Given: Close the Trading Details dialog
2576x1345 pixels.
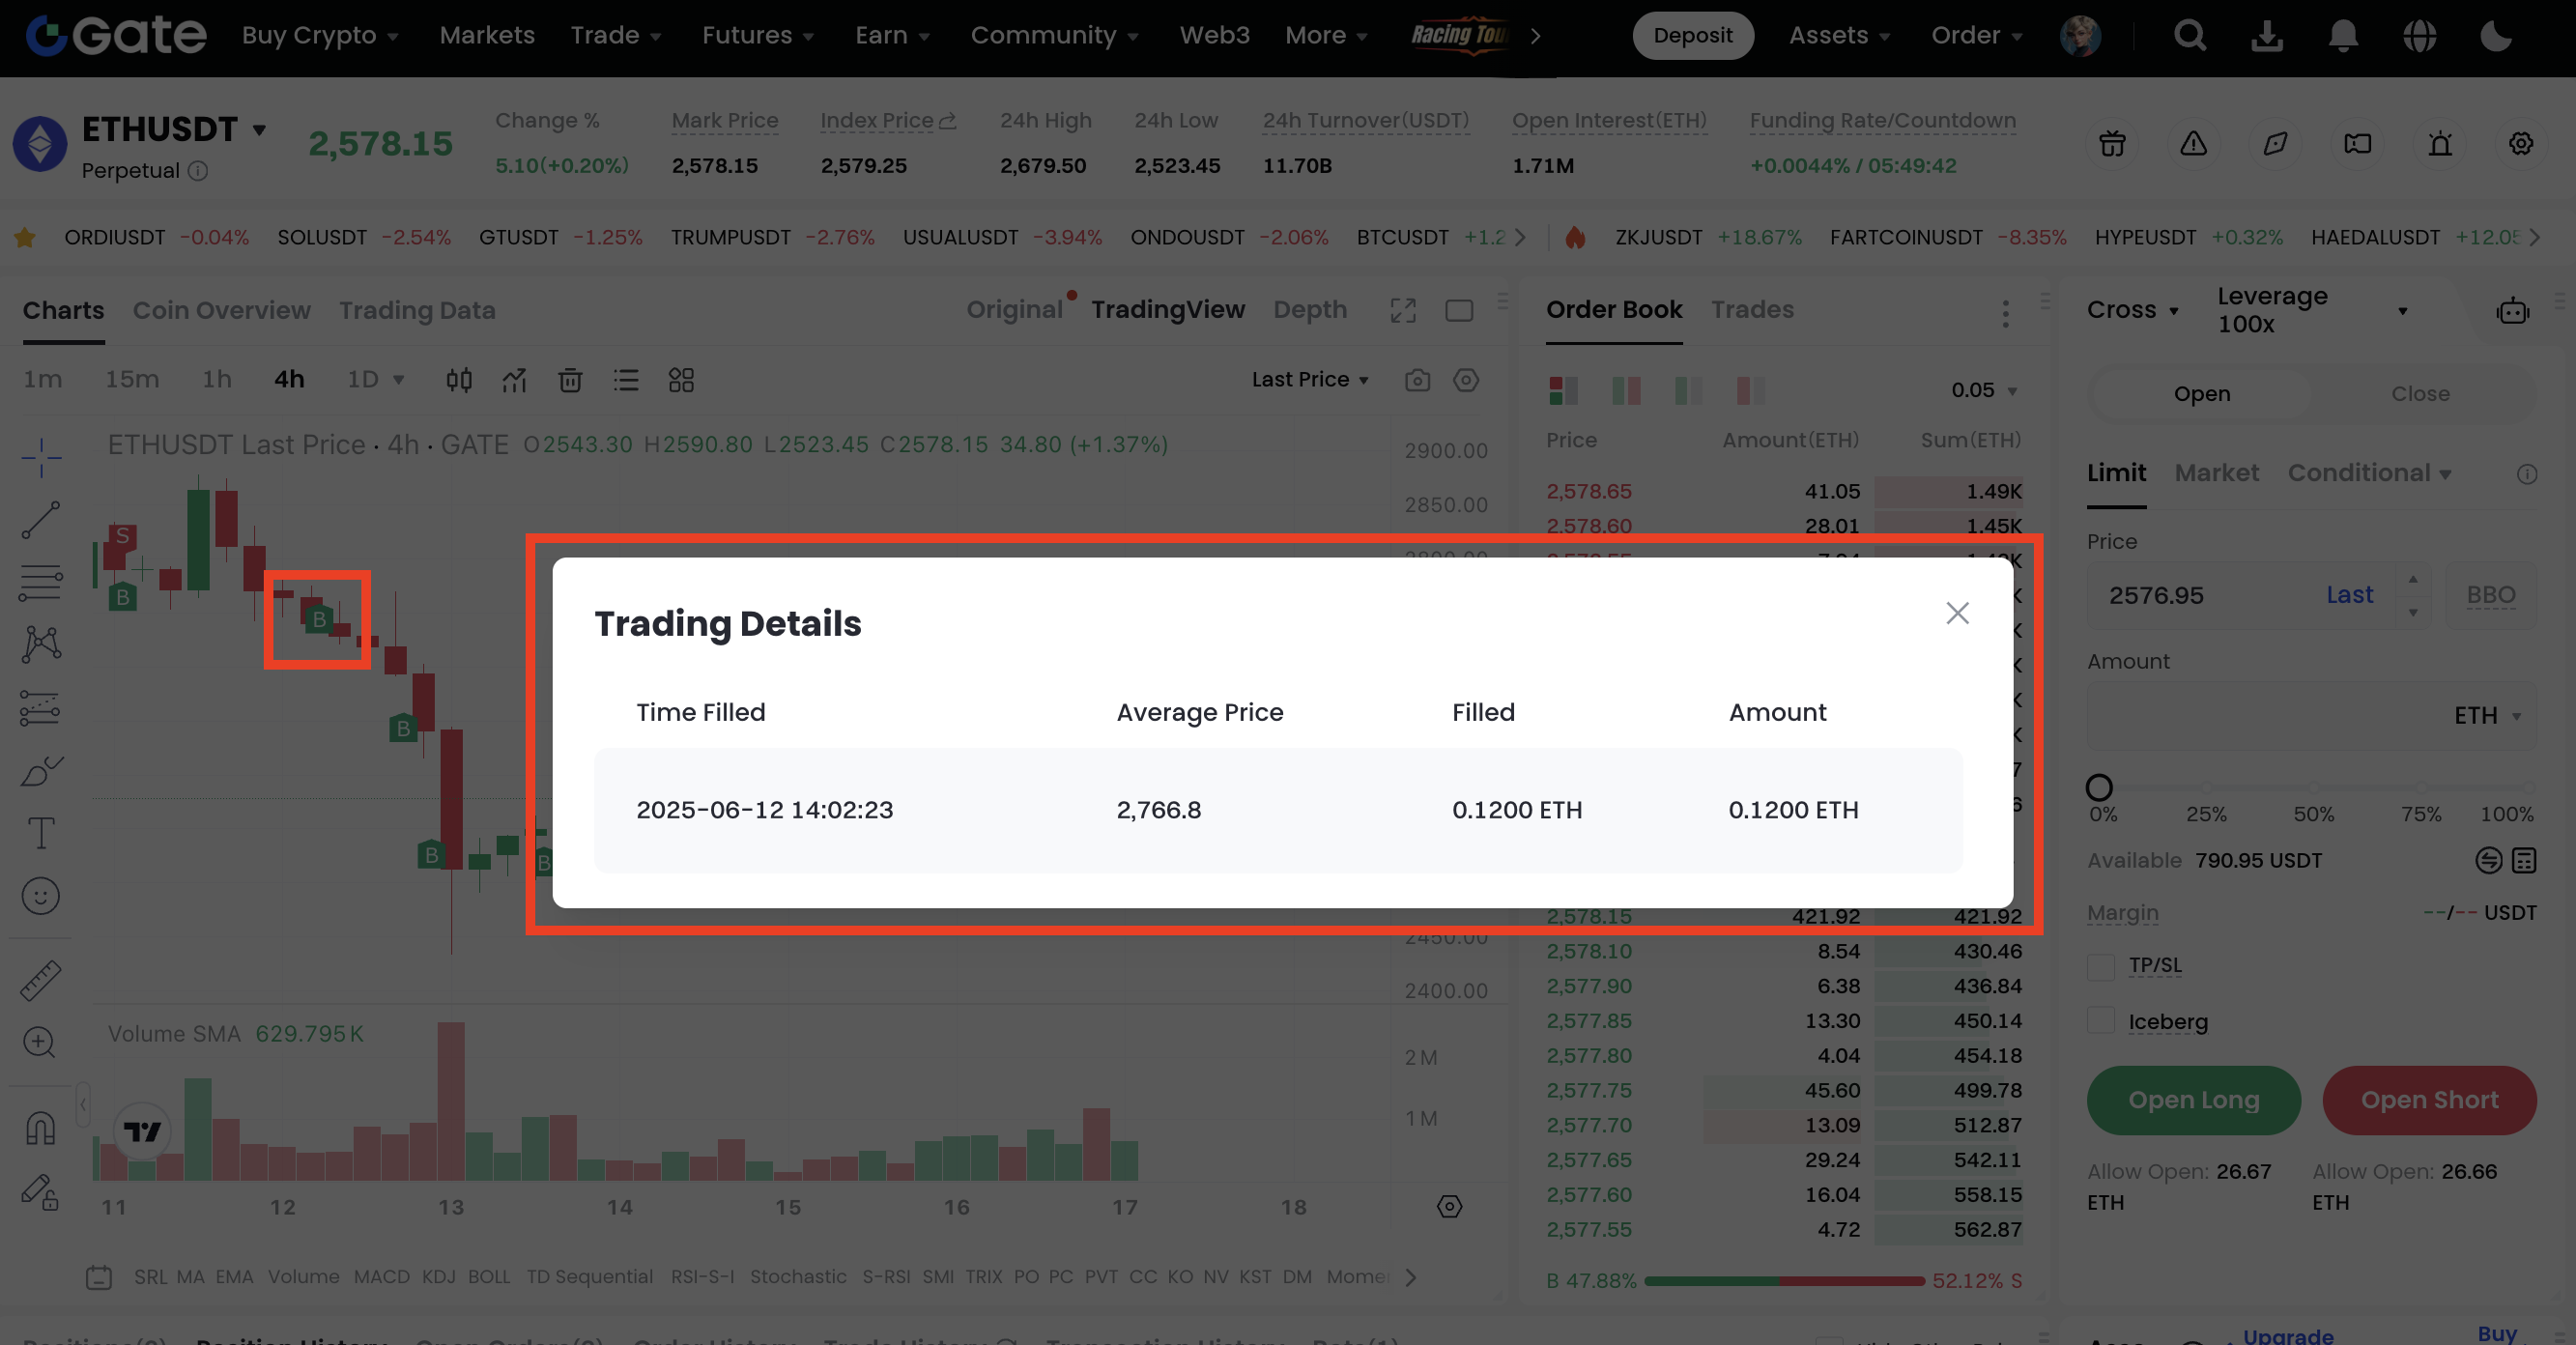Looking at the screenshot, I should click(1957, 613).
